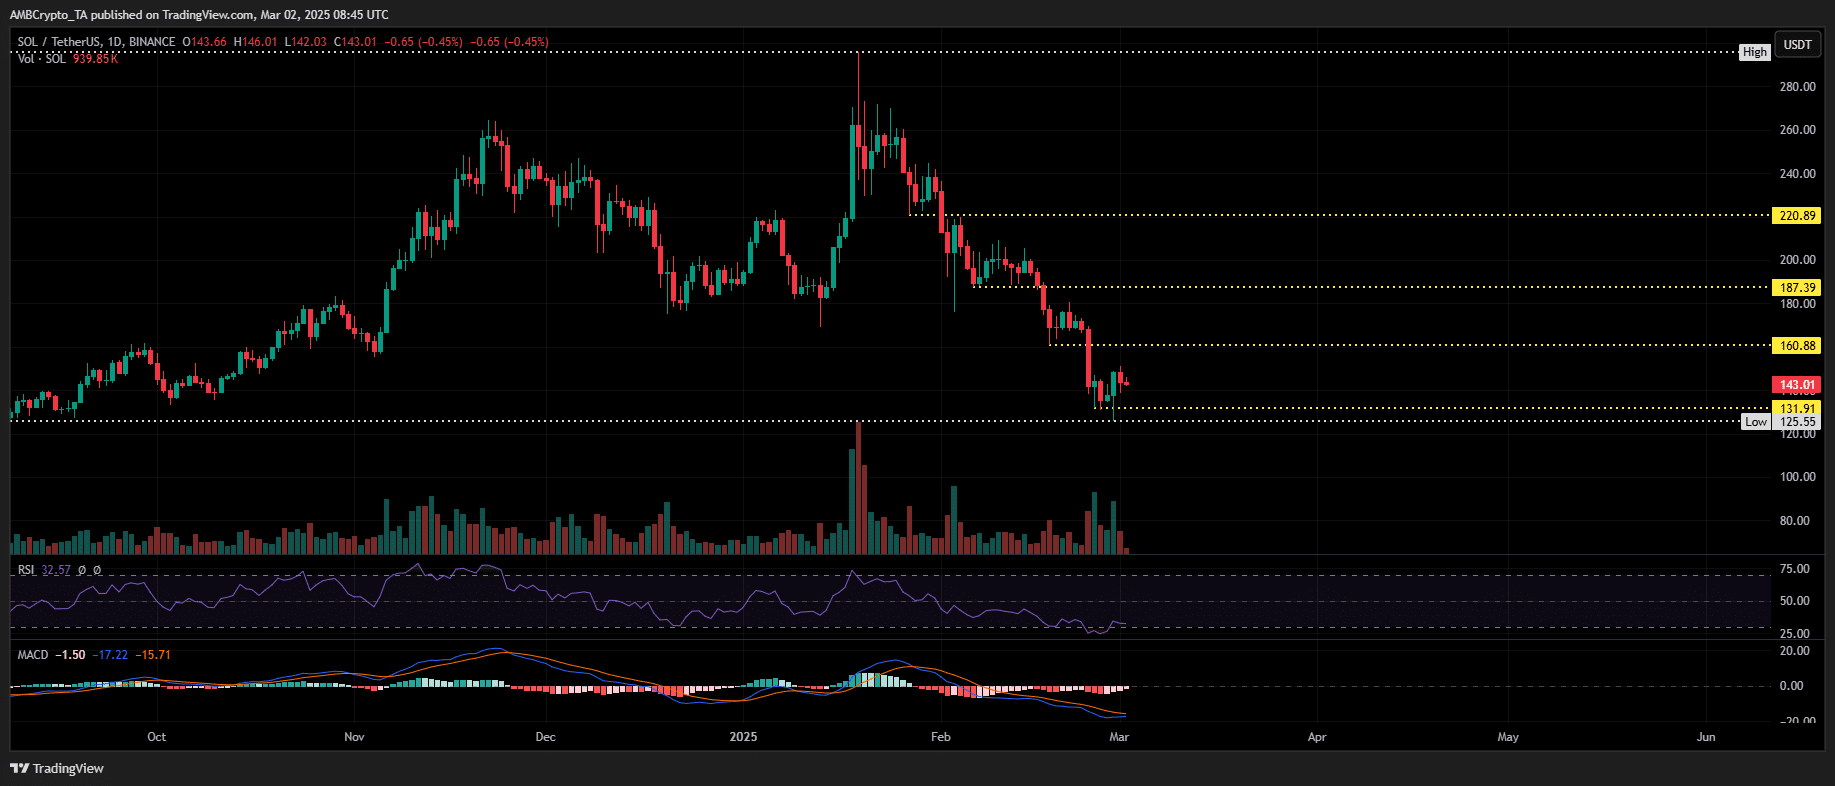Click the TradingView logo at bottom left

click(57, 768)
